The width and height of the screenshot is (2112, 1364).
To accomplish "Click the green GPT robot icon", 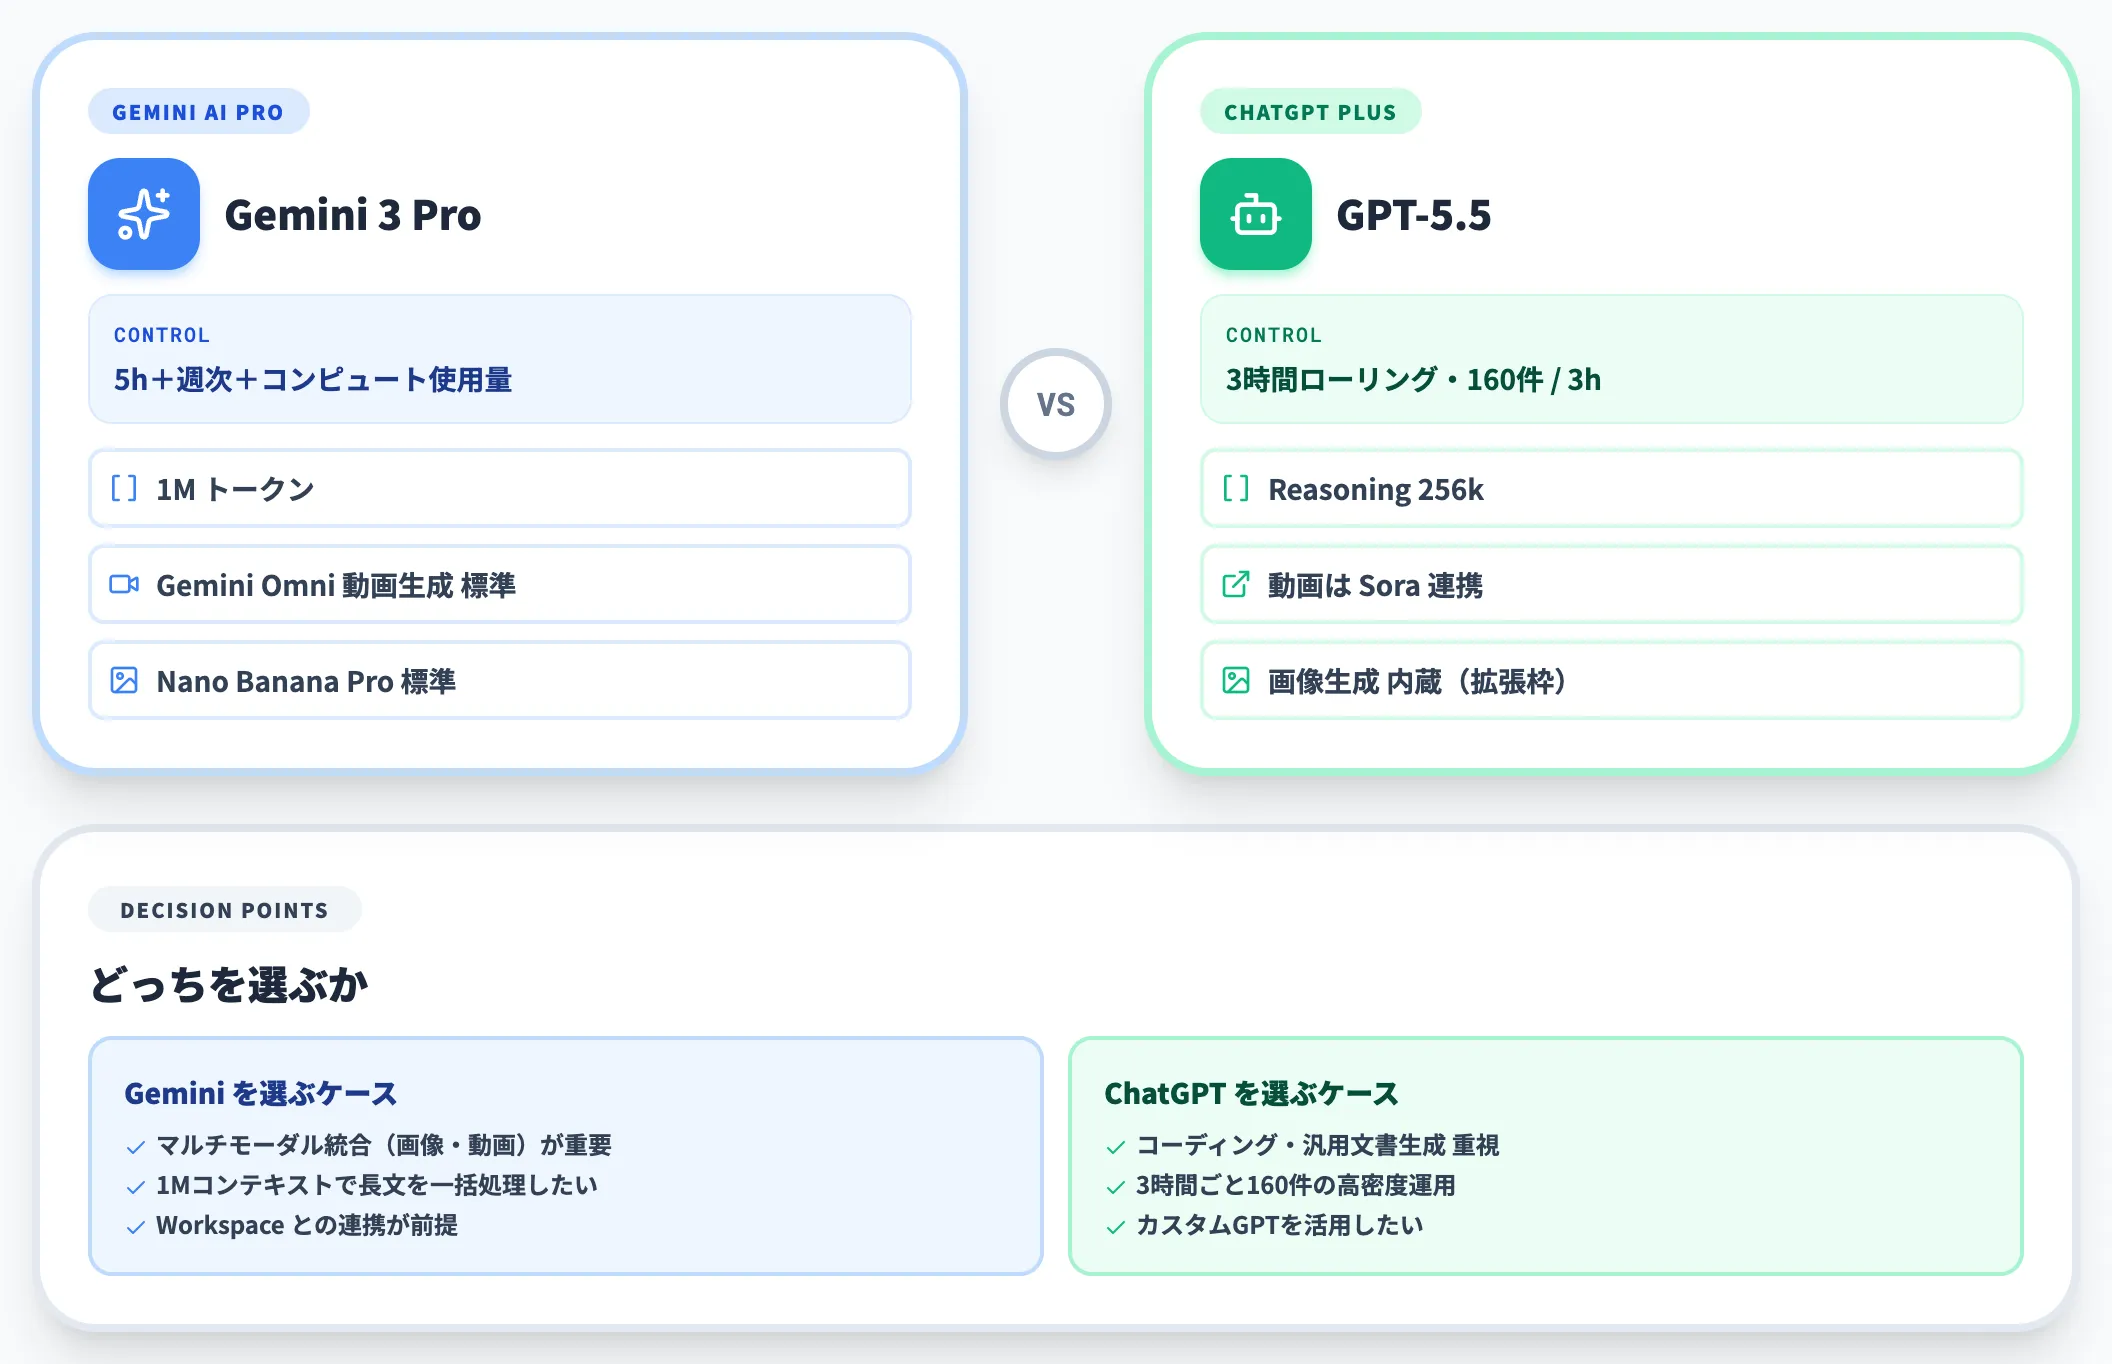I will 1256,214.
